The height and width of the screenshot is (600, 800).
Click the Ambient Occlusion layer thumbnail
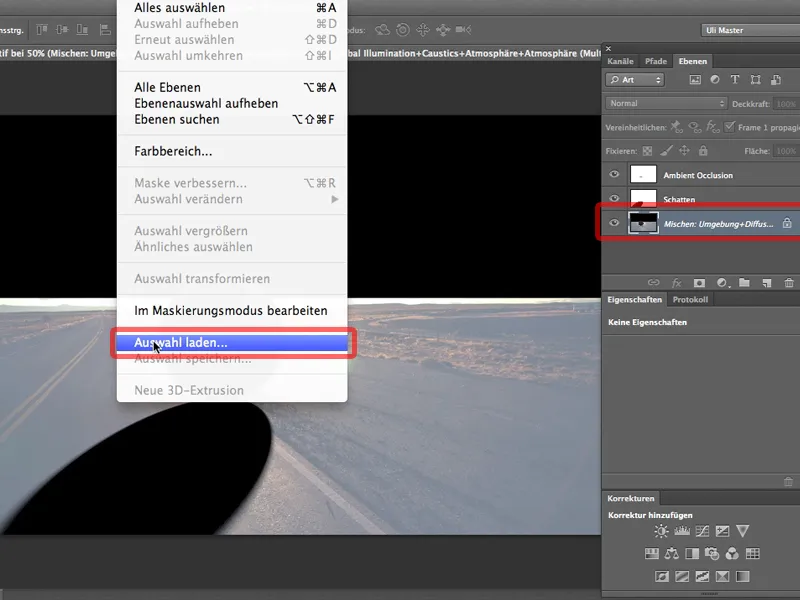(643, 174)
